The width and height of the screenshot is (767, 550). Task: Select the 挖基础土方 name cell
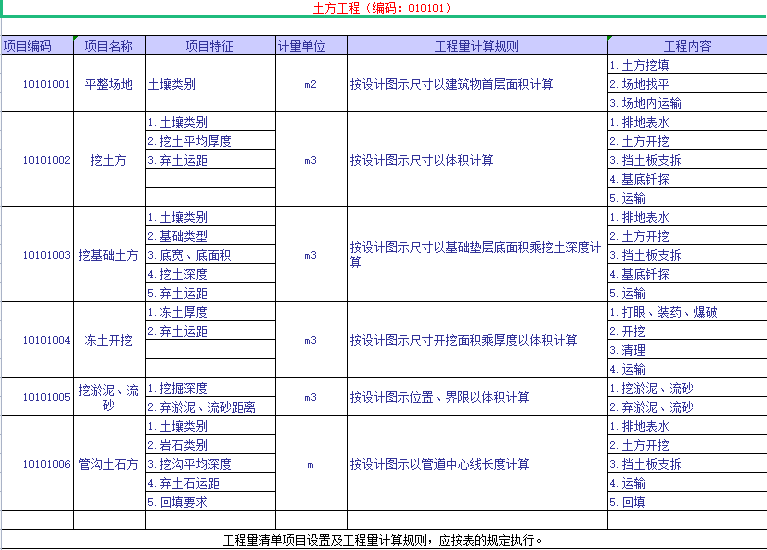tap(109, 254)
